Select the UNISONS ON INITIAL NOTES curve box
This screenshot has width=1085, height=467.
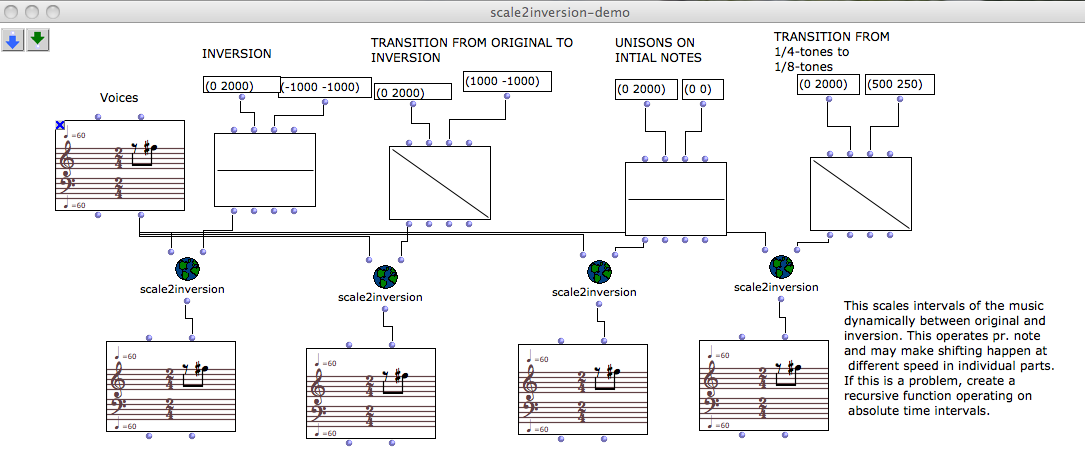click(x=675, y=198)
